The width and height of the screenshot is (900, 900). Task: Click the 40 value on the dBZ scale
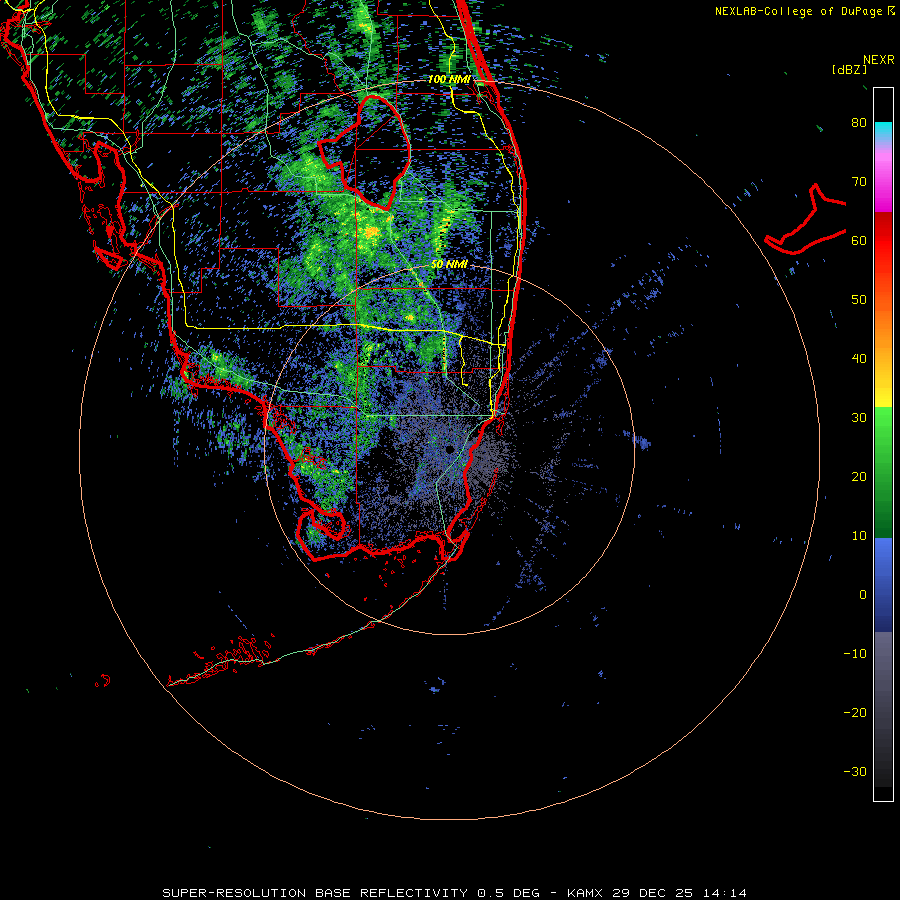pyautogui.click(x=859, y=359)
